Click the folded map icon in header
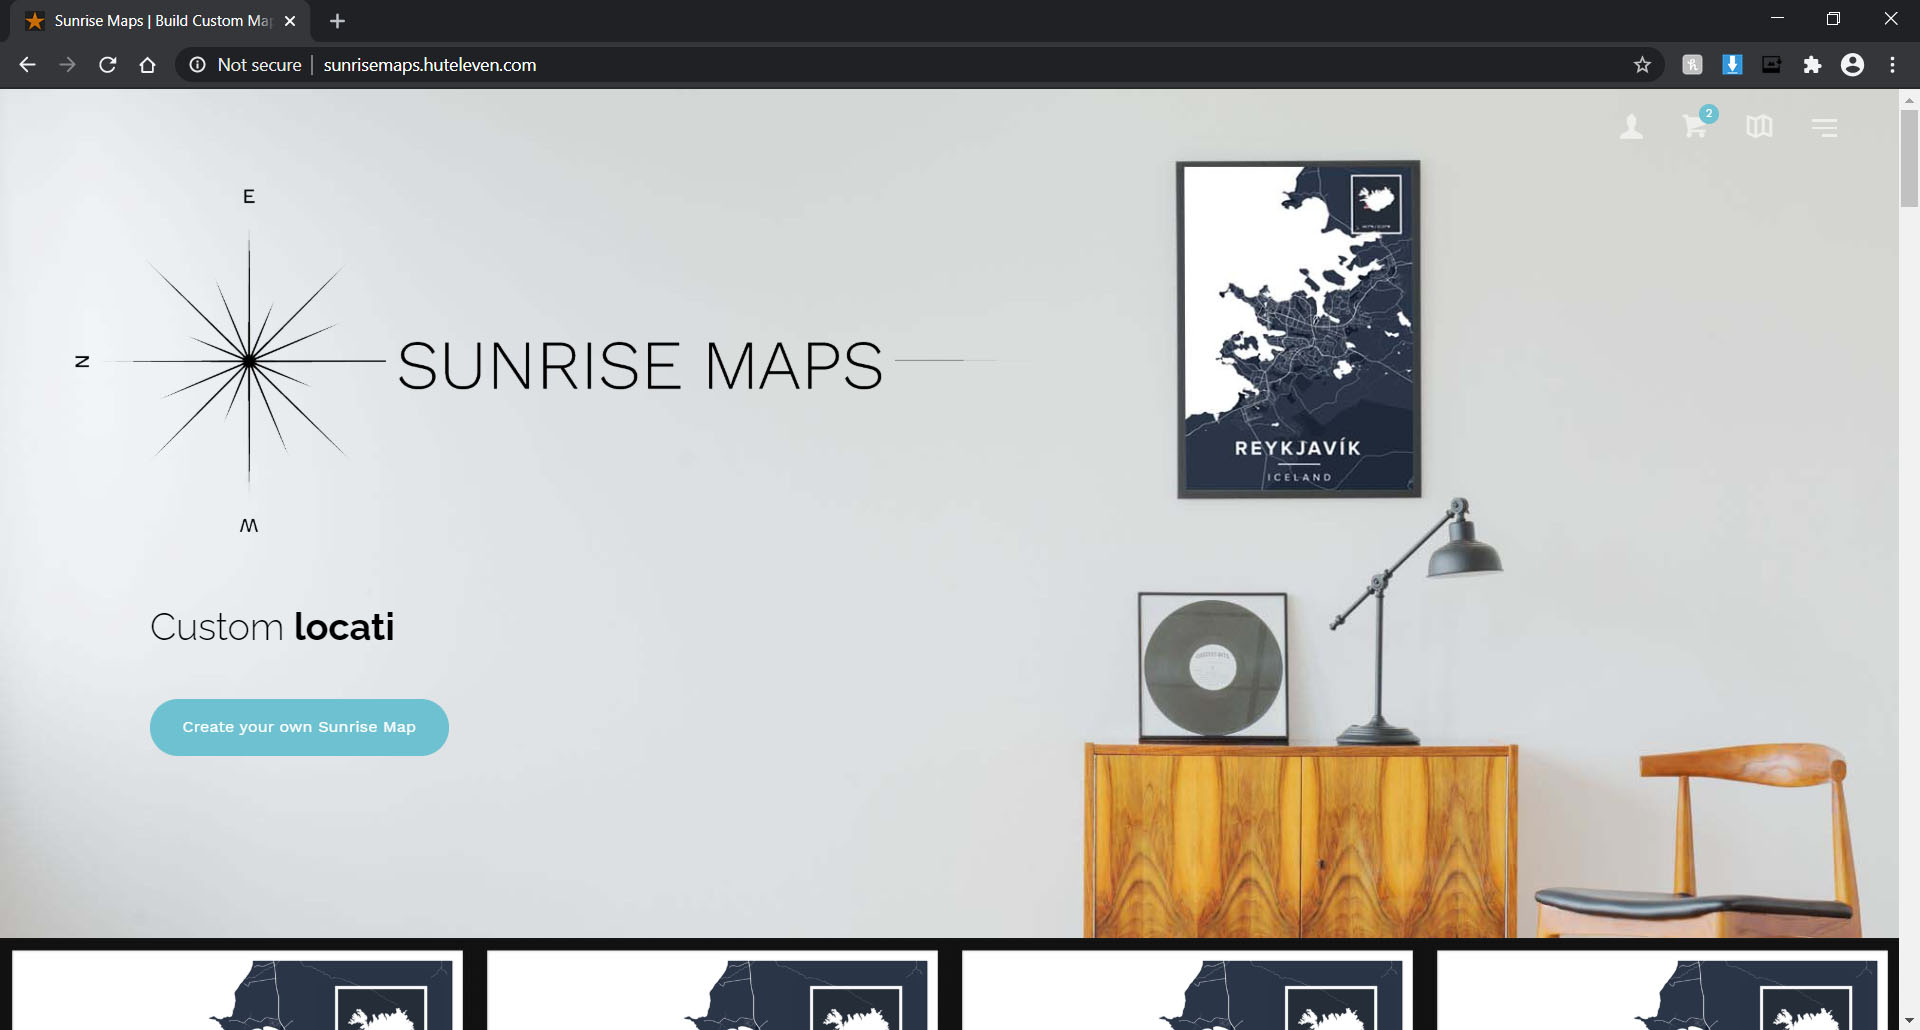Image resolution: width=1920 pixels, height=1030 pixels. 1759,127
